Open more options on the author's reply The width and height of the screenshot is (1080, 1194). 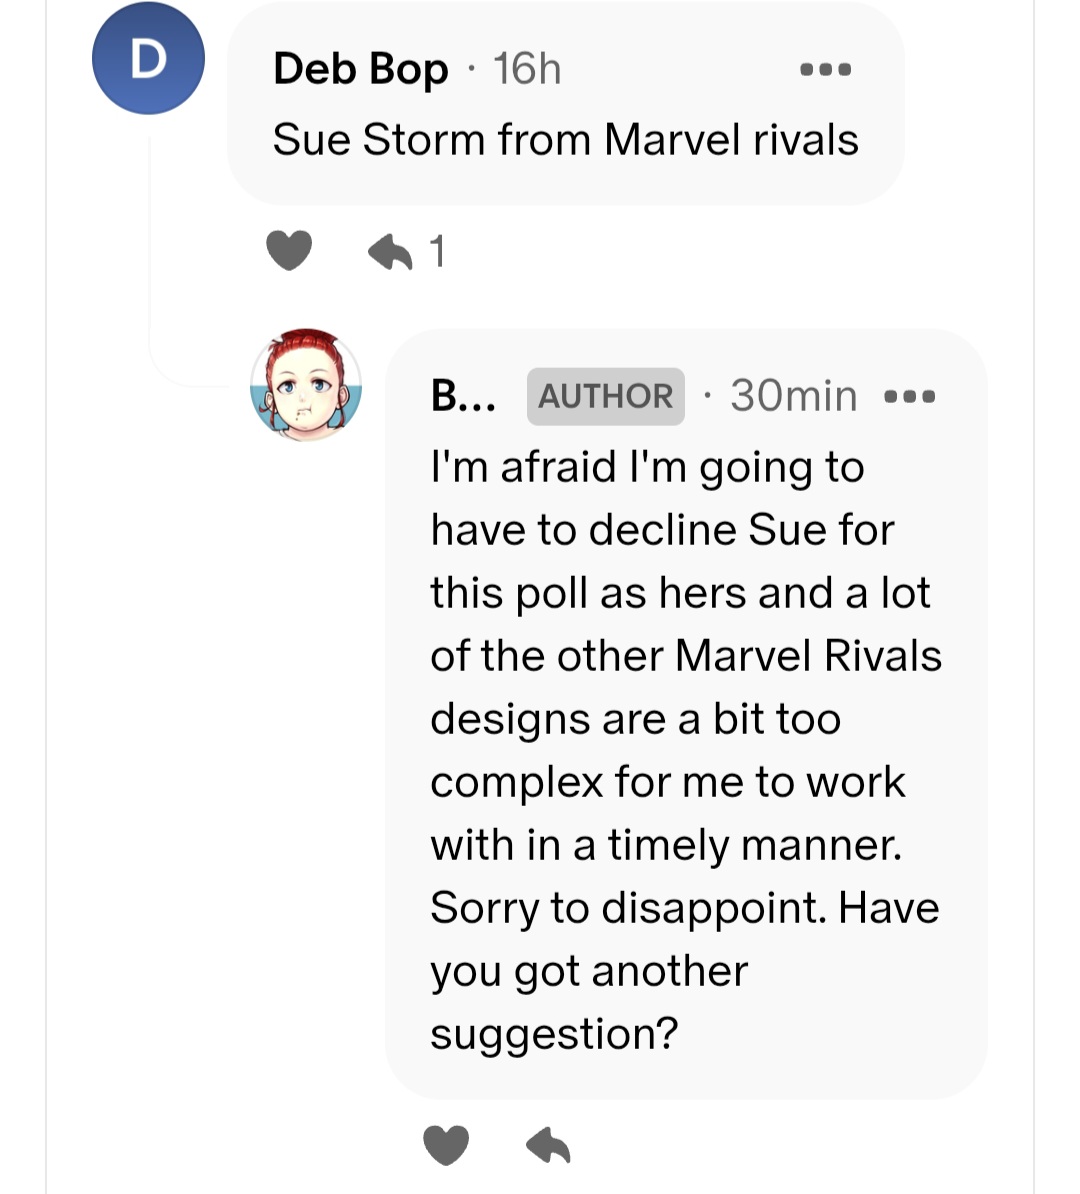pyautogui.click(x=910, y=396)
